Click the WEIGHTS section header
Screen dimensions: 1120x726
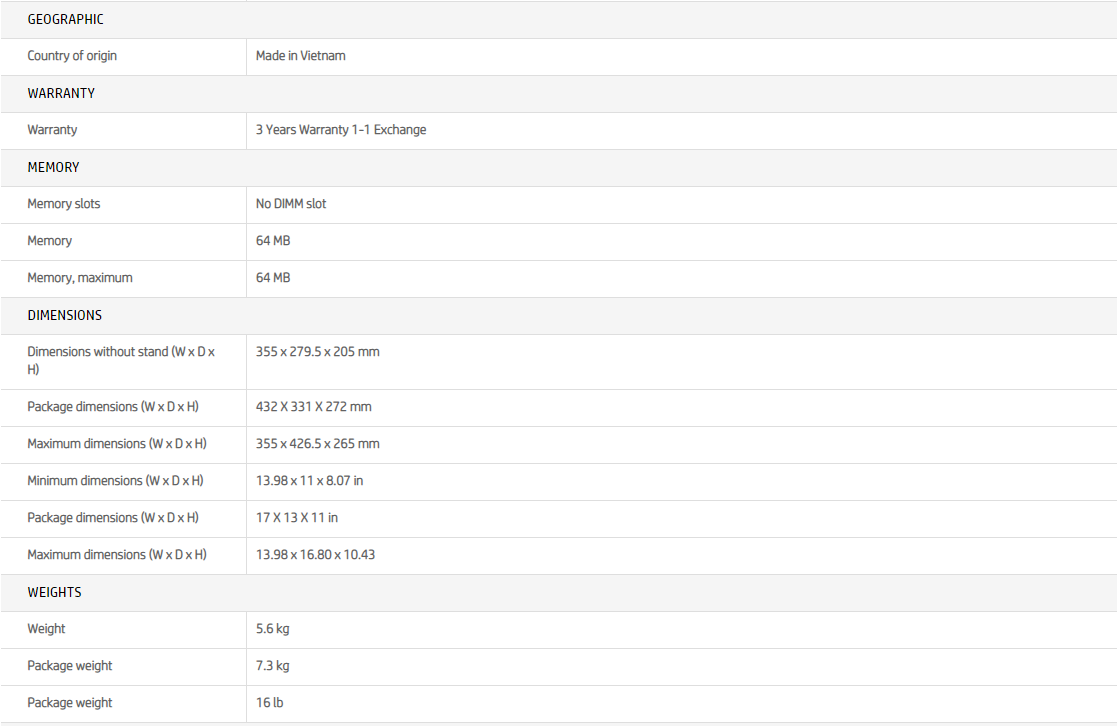click(x=54, y=592)
